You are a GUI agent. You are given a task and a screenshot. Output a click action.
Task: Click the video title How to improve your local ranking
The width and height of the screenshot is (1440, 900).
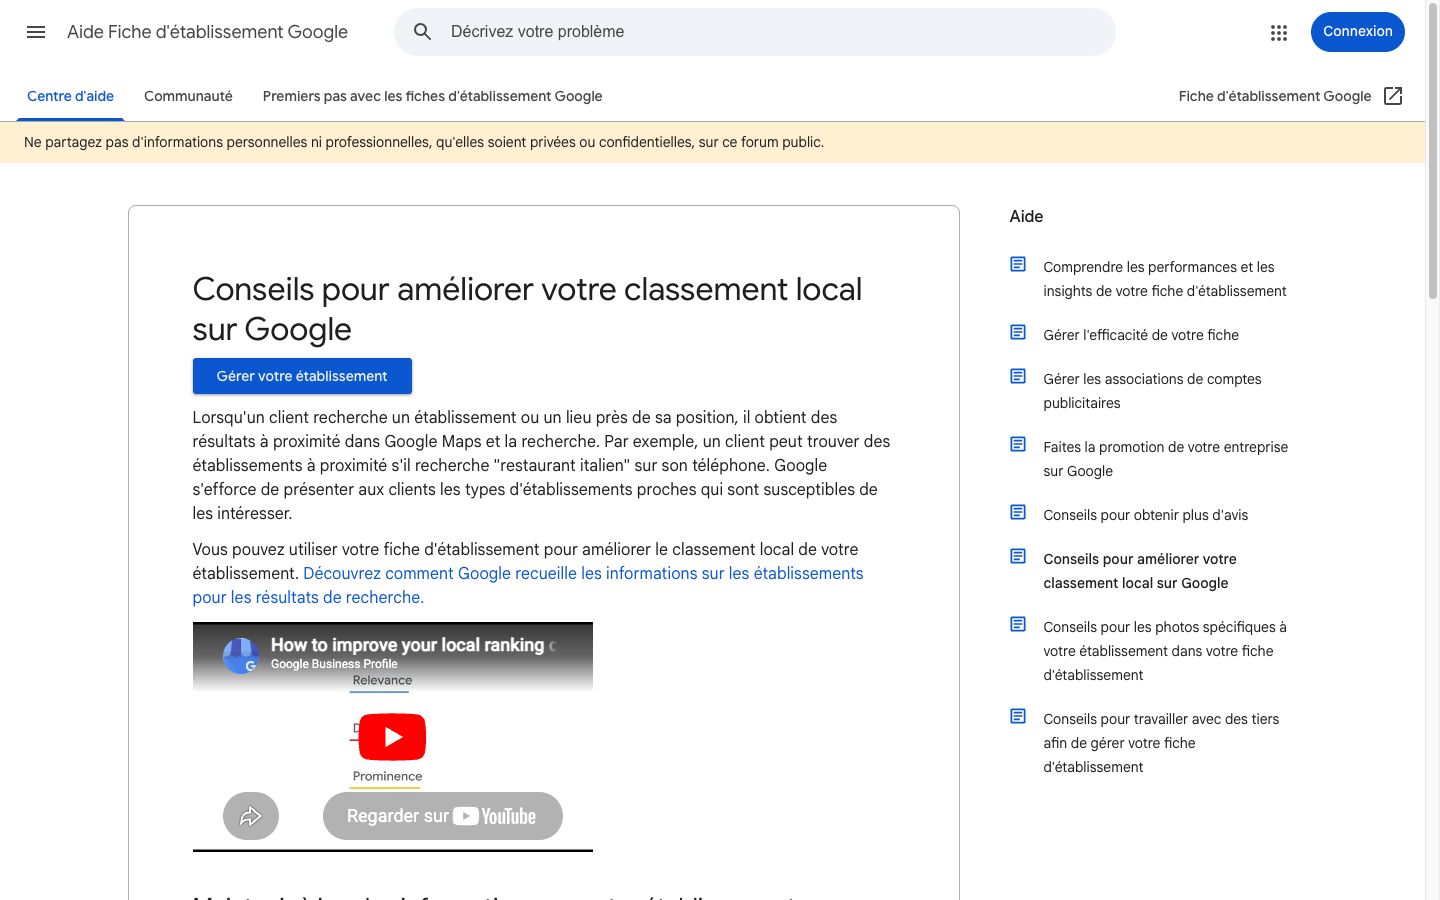(x=412, y=645)
